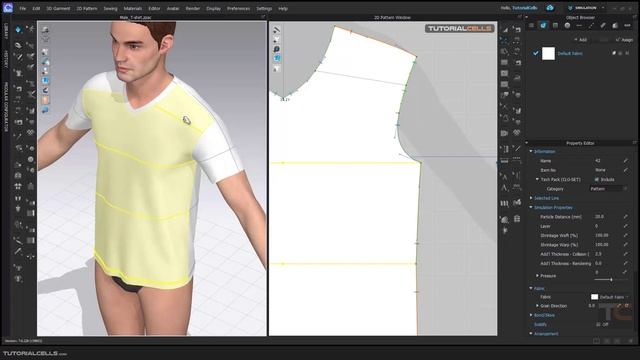Screen dimensions: 640x360
Task: Click the magnifier zoom icon in 2D toolbar
Action: point(277,49)
